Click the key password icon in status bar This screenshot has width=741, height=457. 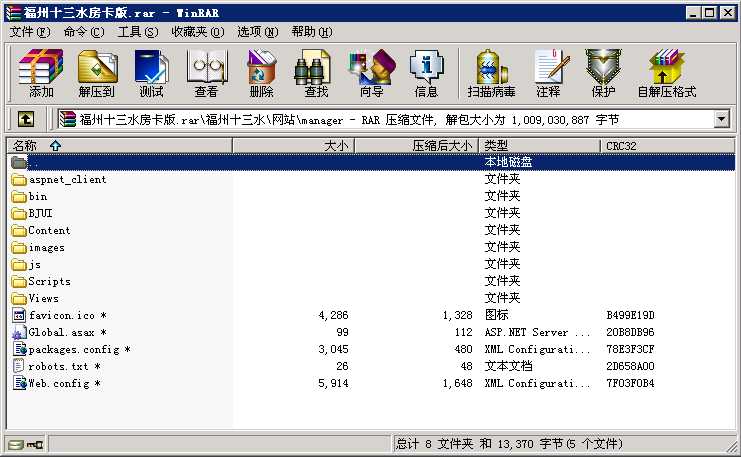click(x=34, y=445)
